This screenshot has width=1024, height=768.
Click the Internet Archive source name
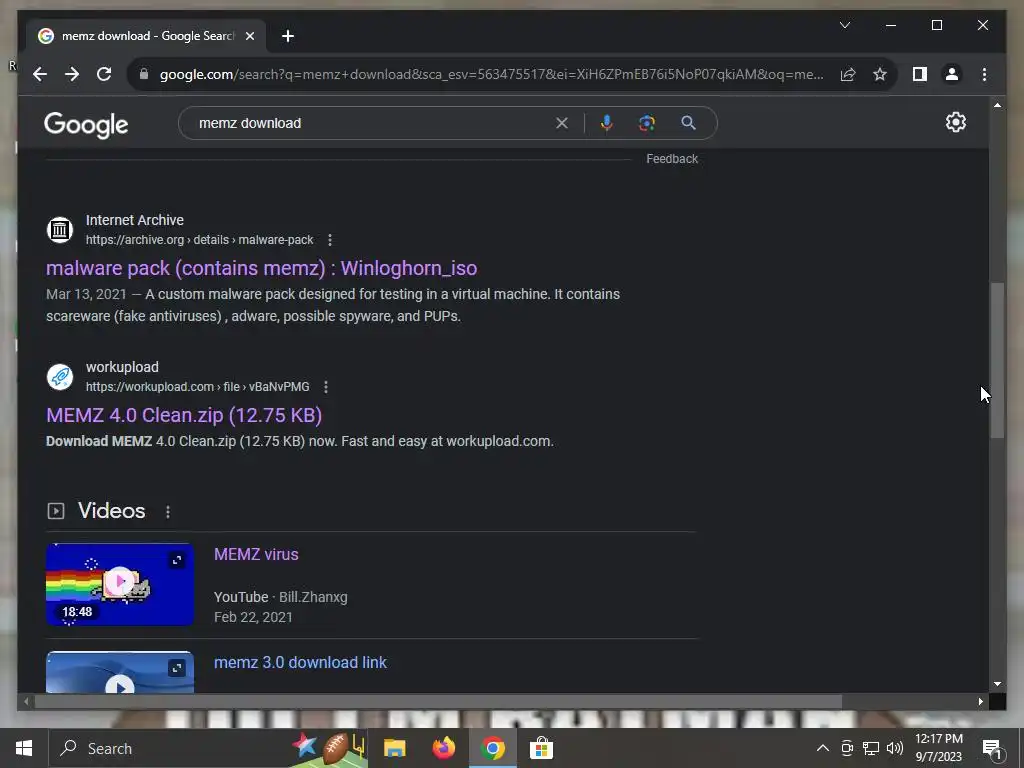point(135,220)
